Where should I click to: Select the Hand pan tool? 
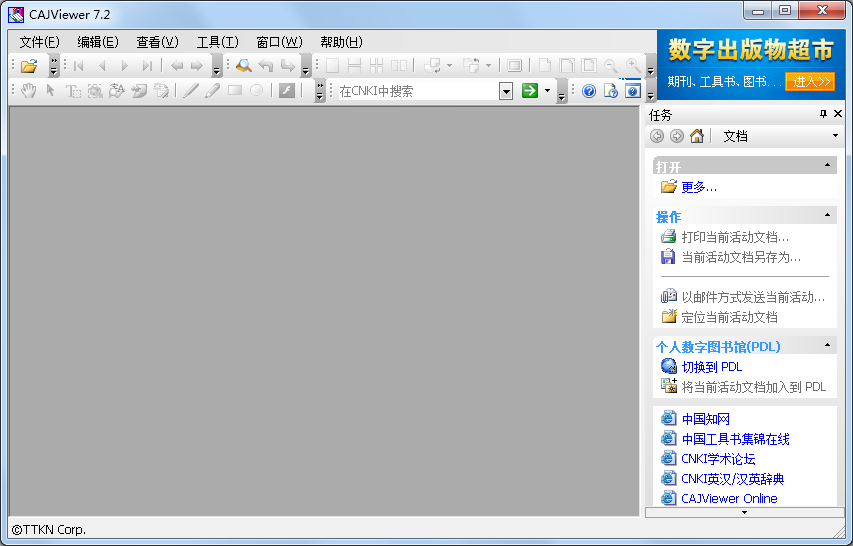click(29, 91)
